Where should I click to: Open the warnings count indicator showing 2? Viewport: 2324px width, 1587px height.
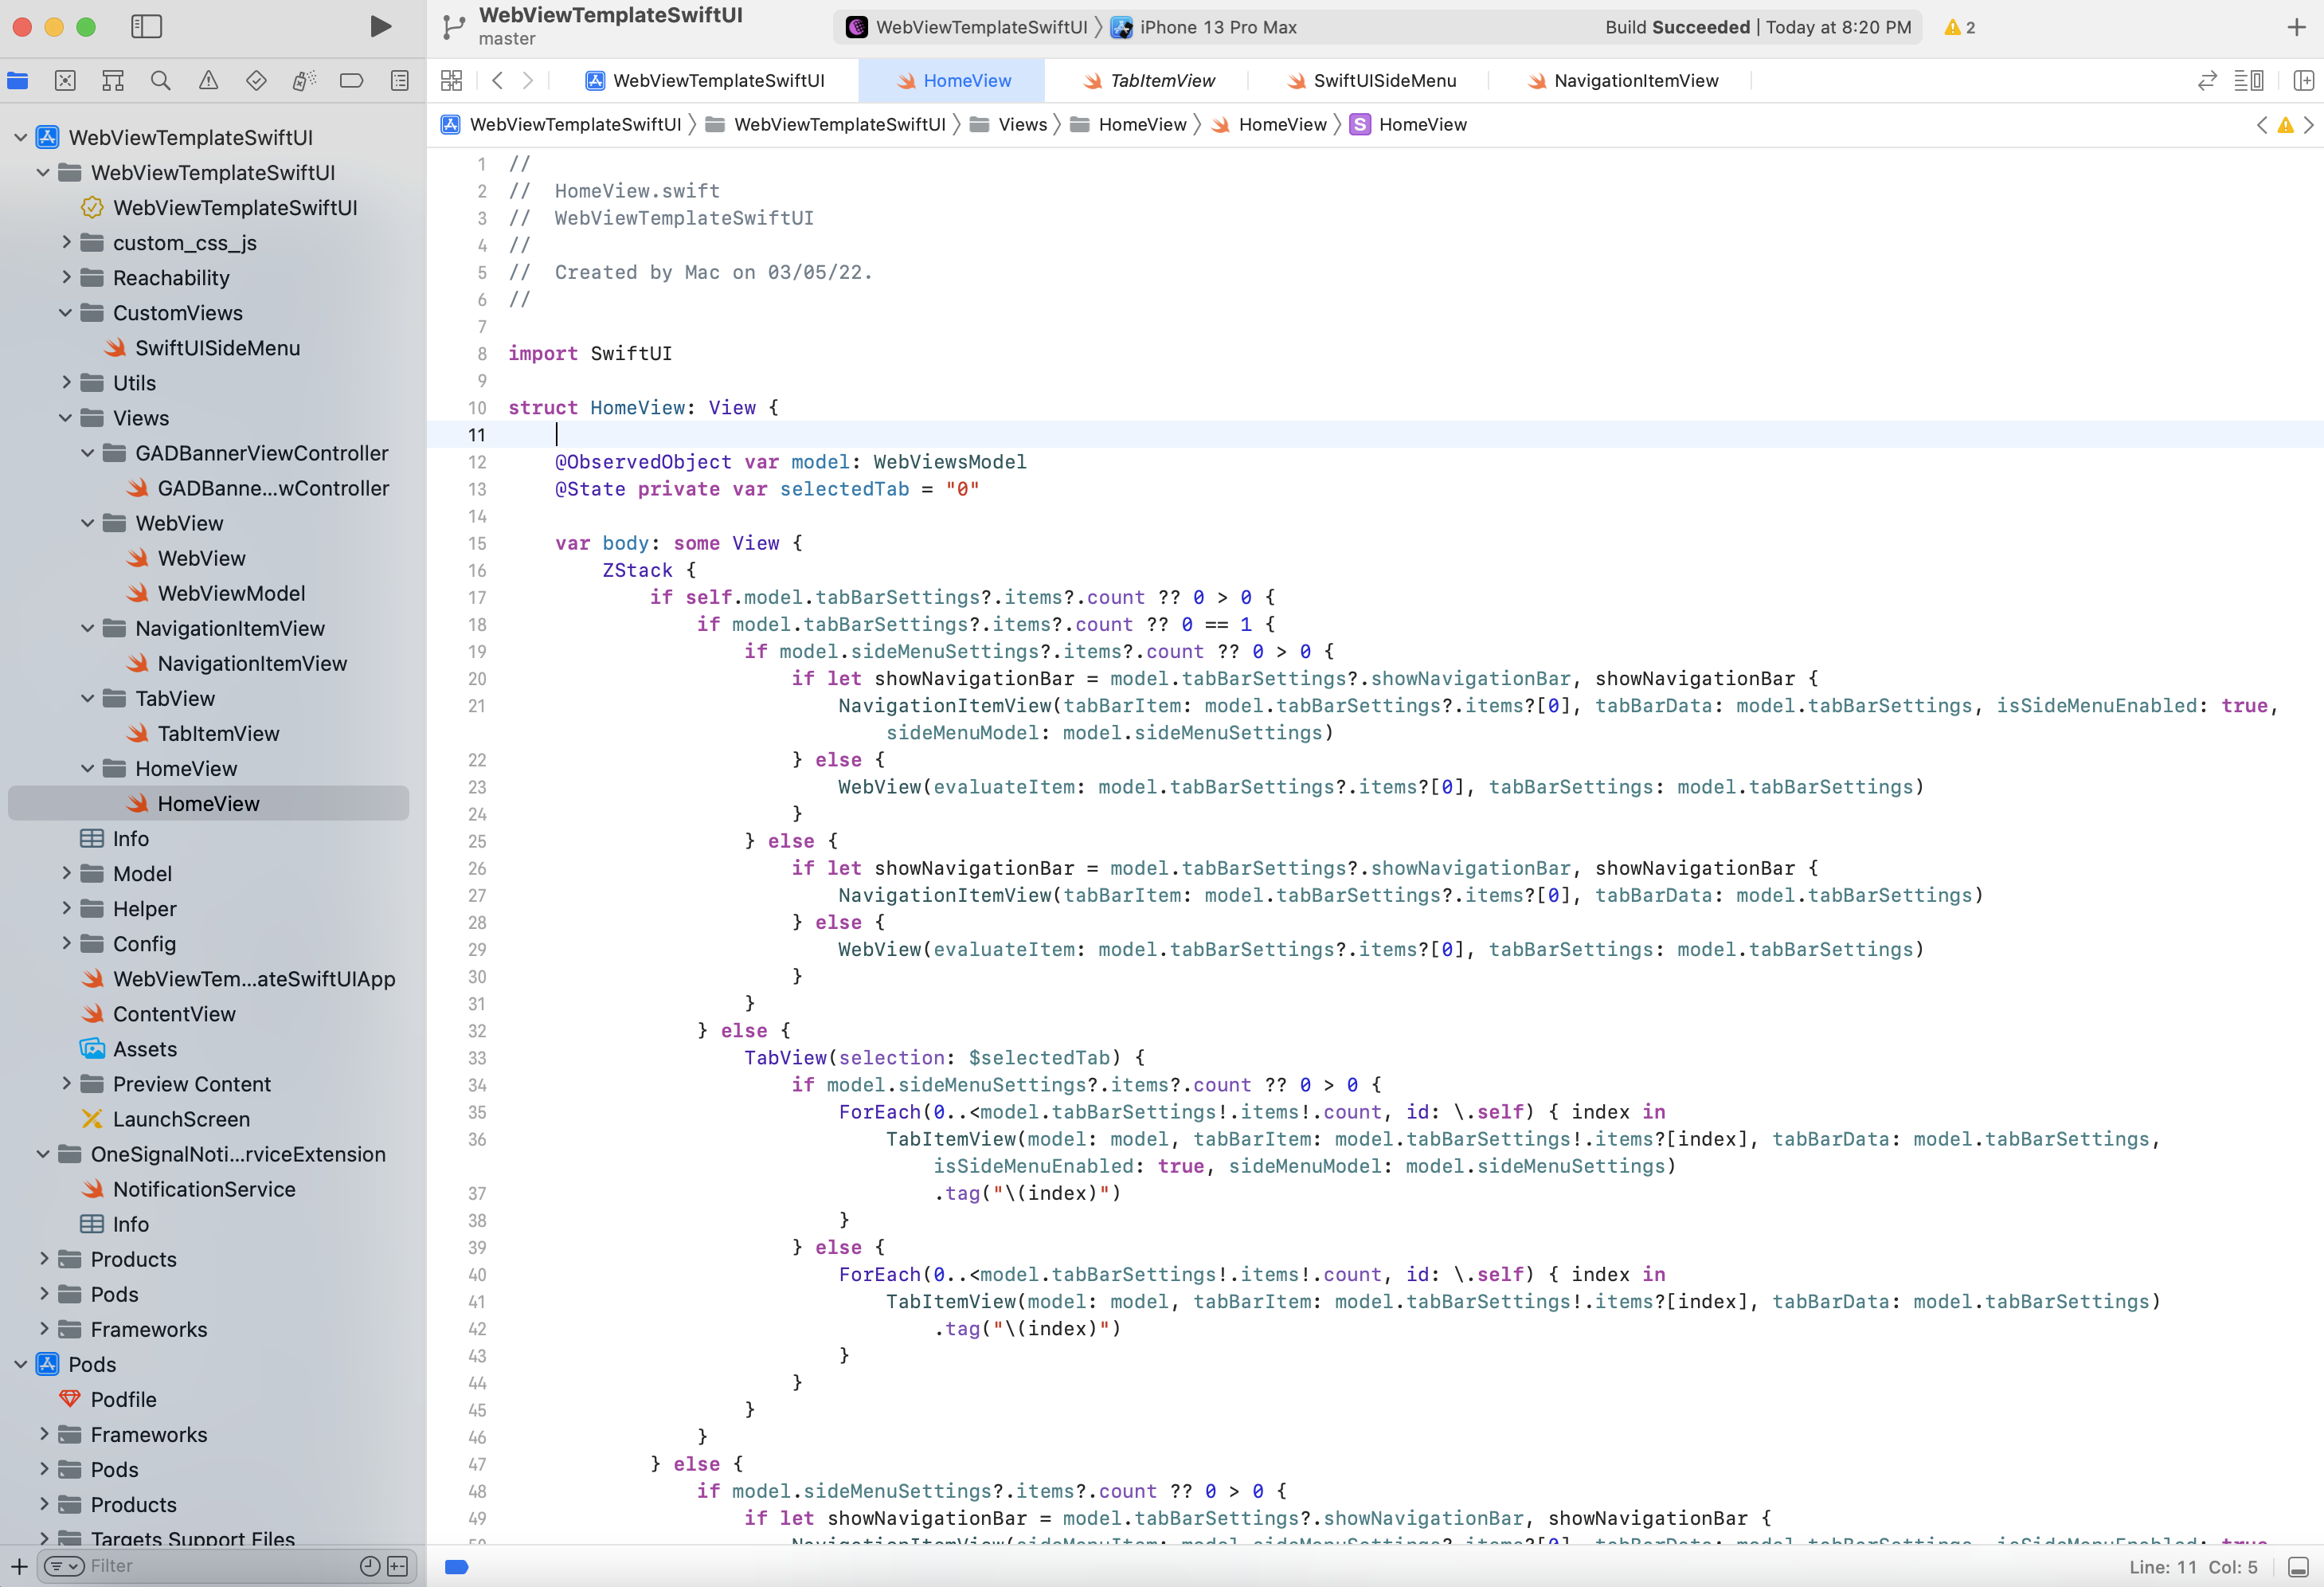[x=1959, y=27]
